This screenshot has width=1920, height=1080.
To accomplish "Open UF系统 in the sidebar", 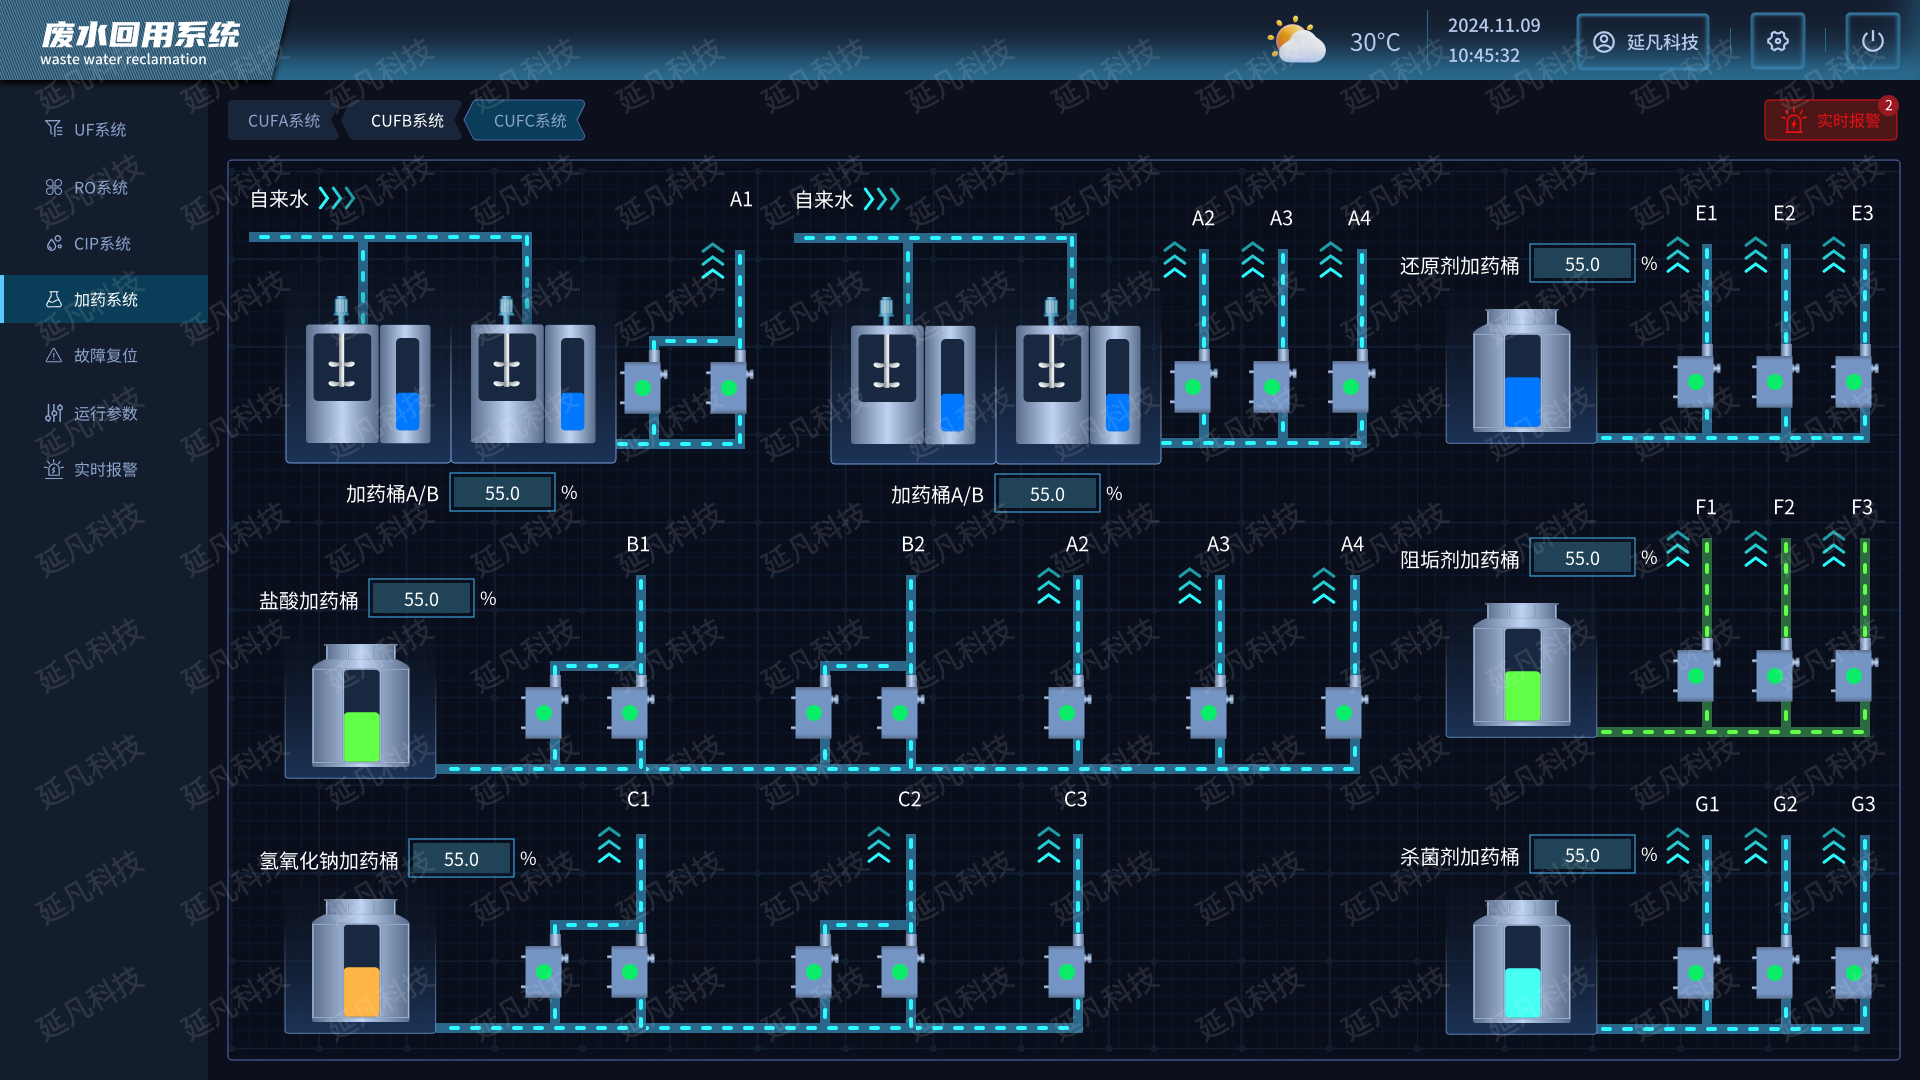I will [x=100, y=130].
